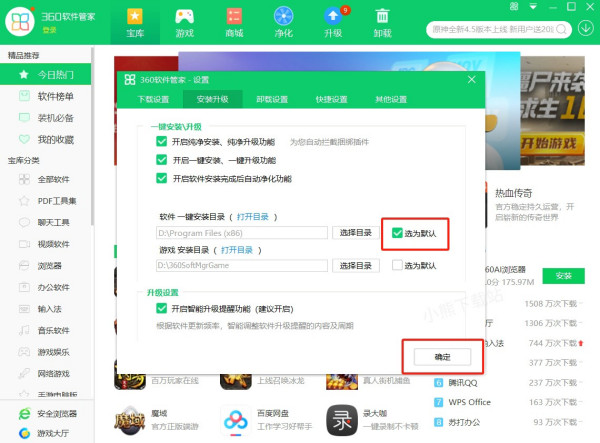Screen dimensions: 600x443
Task: Toggle 开启纯净安装、纯净升级功能 checkbox
Action: 161,142
